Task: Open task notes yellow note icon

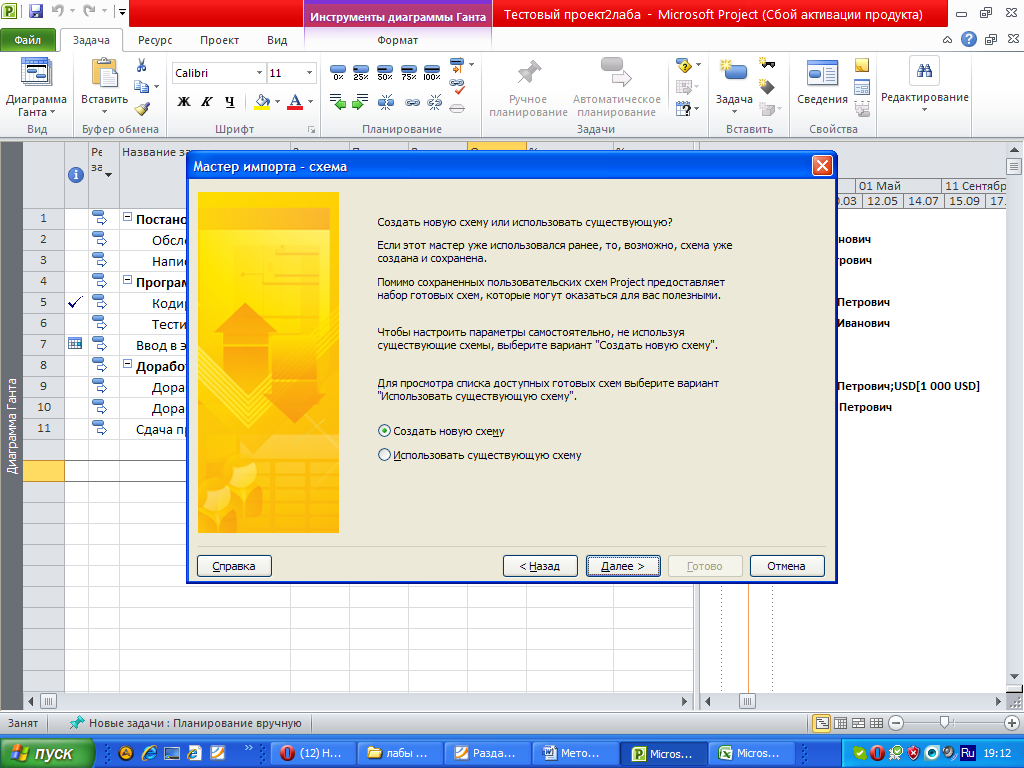Action: (862, 65)
